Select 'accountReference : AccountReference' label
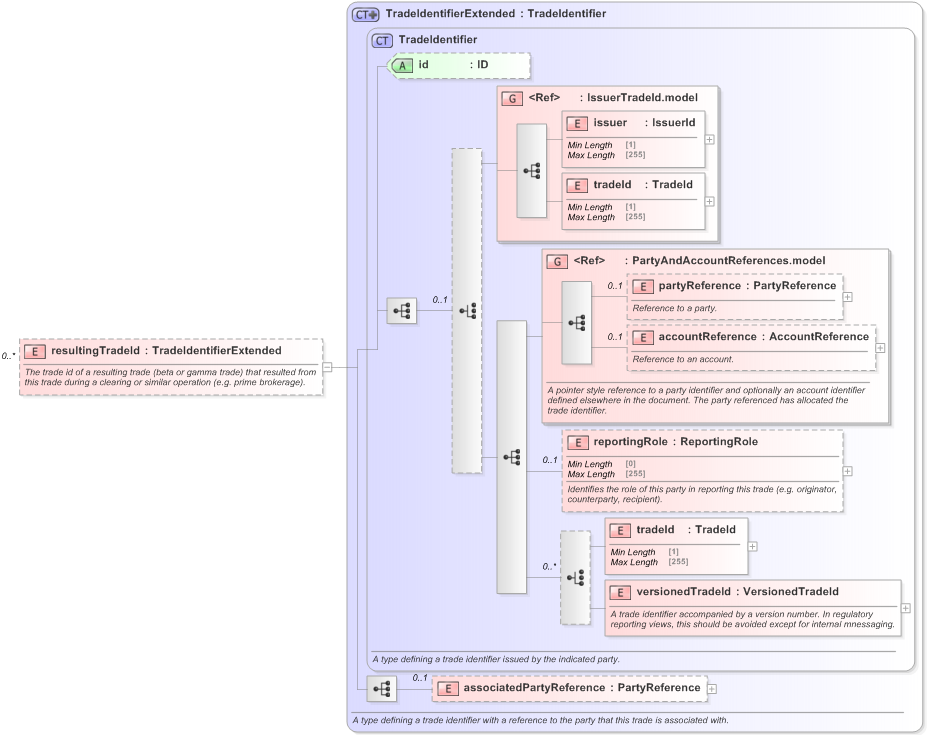The height and width of the screenshot is (735, 927). pyautogui.click(x=764, y=336)
